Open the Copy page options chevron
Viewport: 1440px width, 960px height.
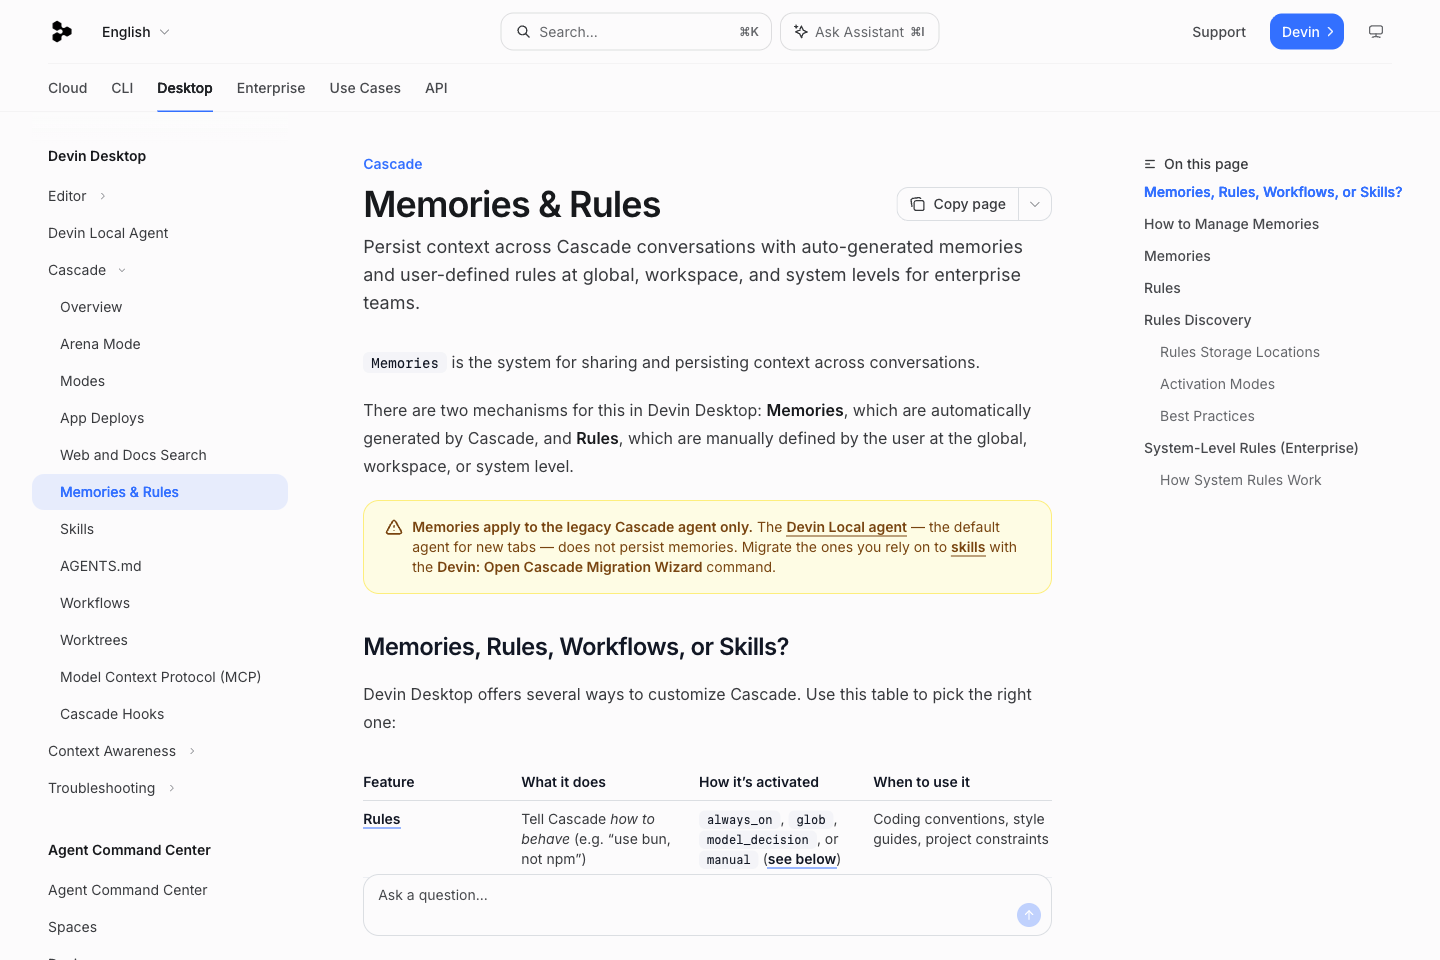pyautogui.click(x=1035, y=204)
